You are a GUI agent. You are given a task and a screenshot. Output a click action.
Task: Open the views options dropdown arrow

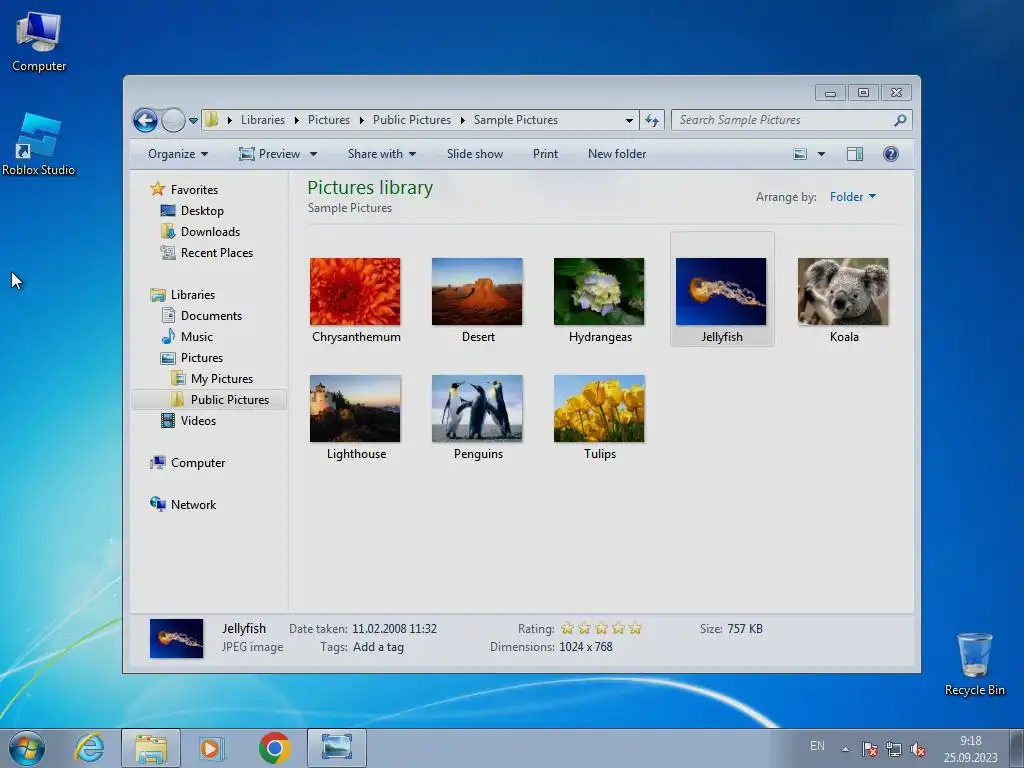click(822, 154)
